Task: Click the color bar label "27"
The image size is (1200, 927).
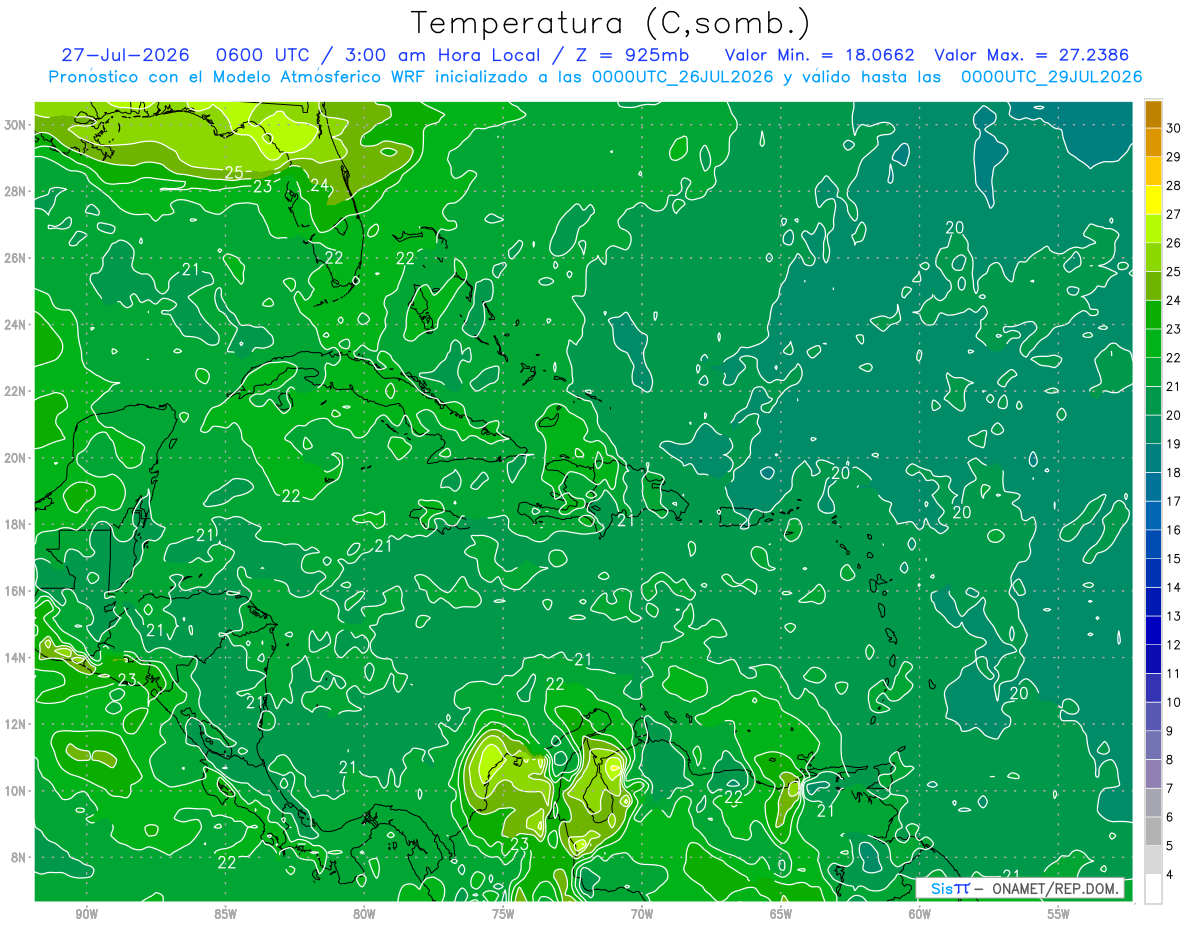Action: click(x=1175, y=214)
